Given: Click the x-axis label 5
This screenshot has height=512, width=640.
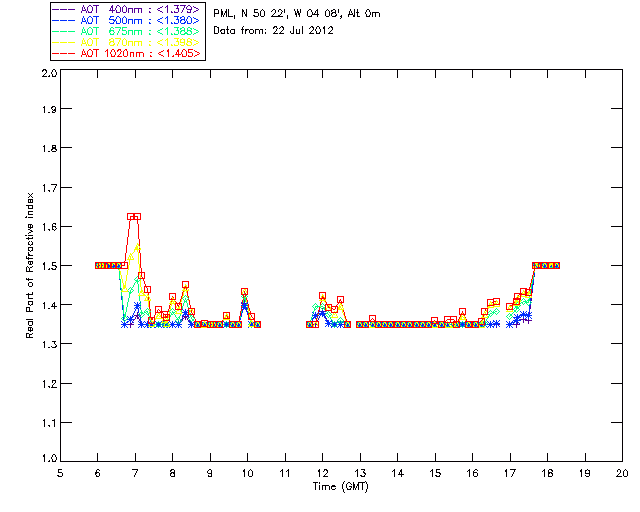Looking at the screenshot, I should (x=60, y=473).
